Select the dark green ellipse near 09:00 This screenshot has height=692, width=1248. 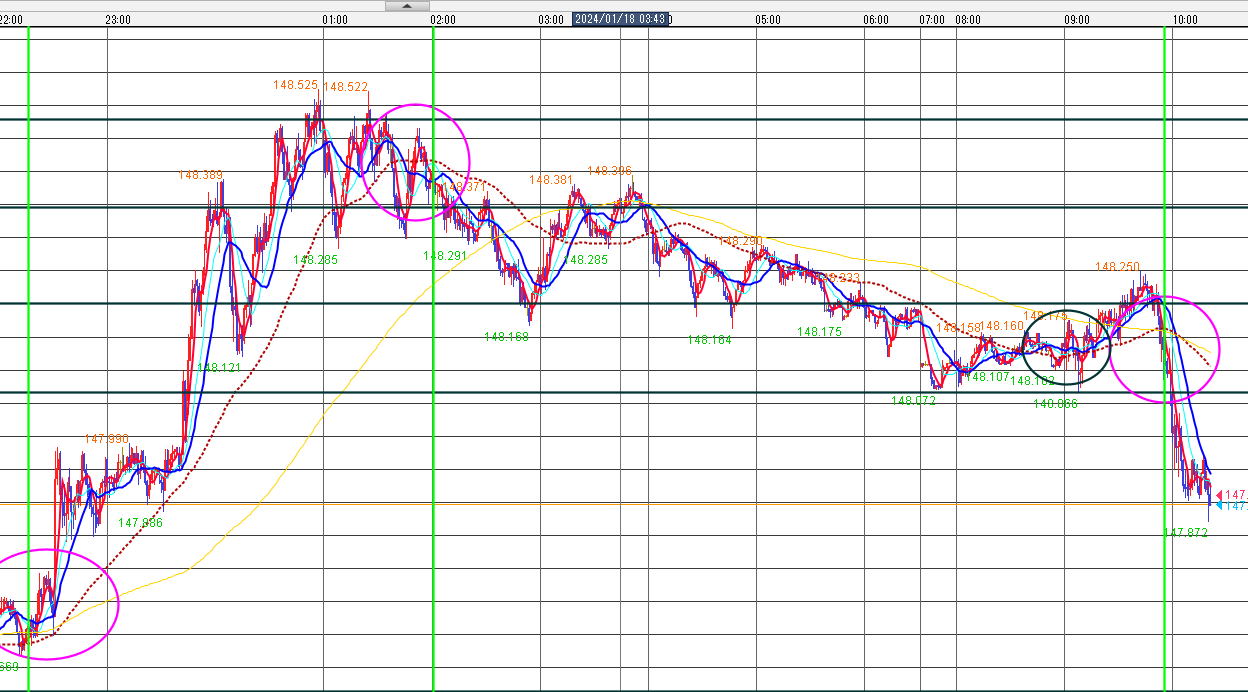click(1066, 347)
